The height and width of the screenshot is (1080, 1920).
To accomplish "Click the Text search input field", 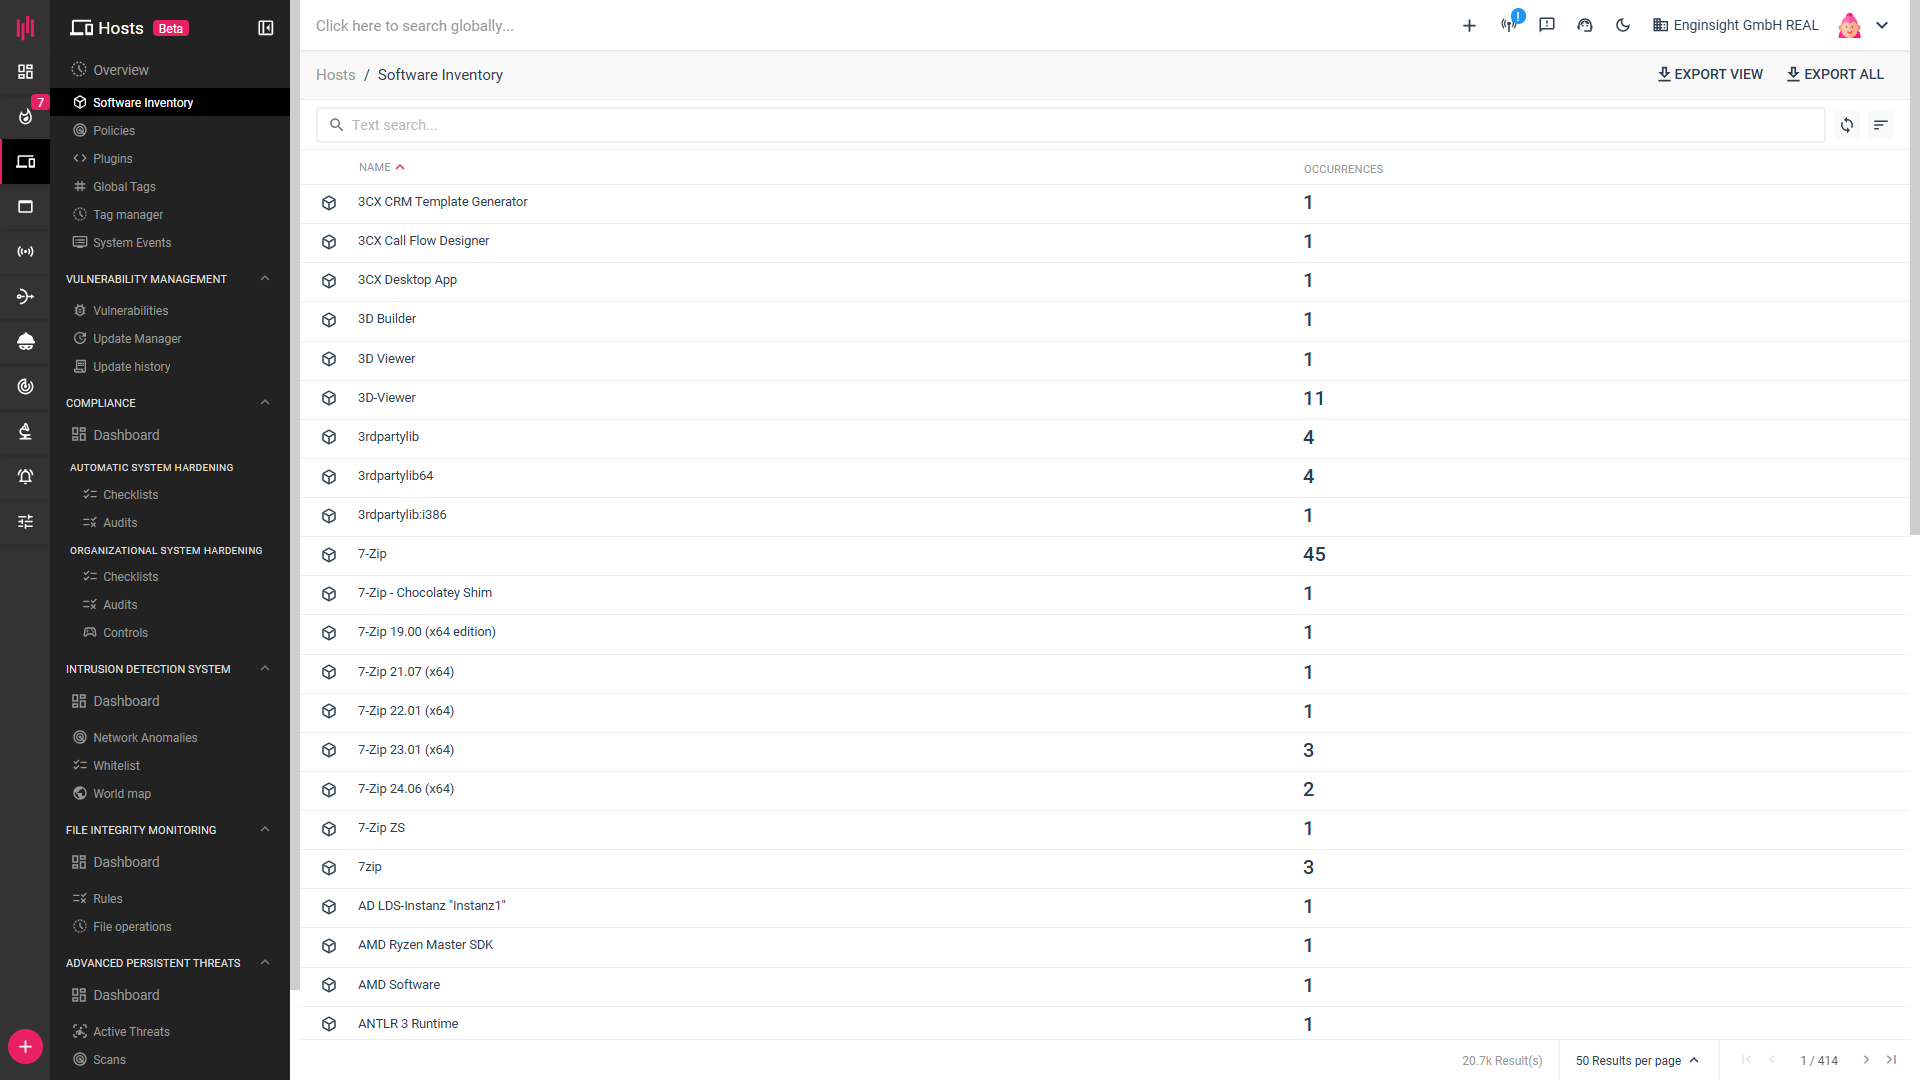I will [x=1070, y=125].
